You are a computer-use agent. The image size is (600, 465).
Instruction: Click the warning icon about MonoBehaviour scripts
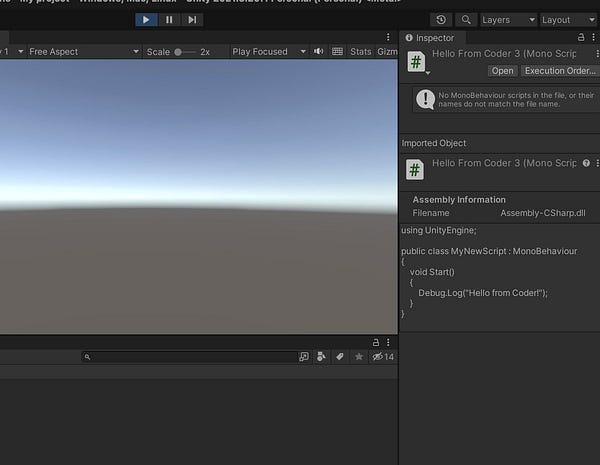pyautogui.click(x=425, y=100)
